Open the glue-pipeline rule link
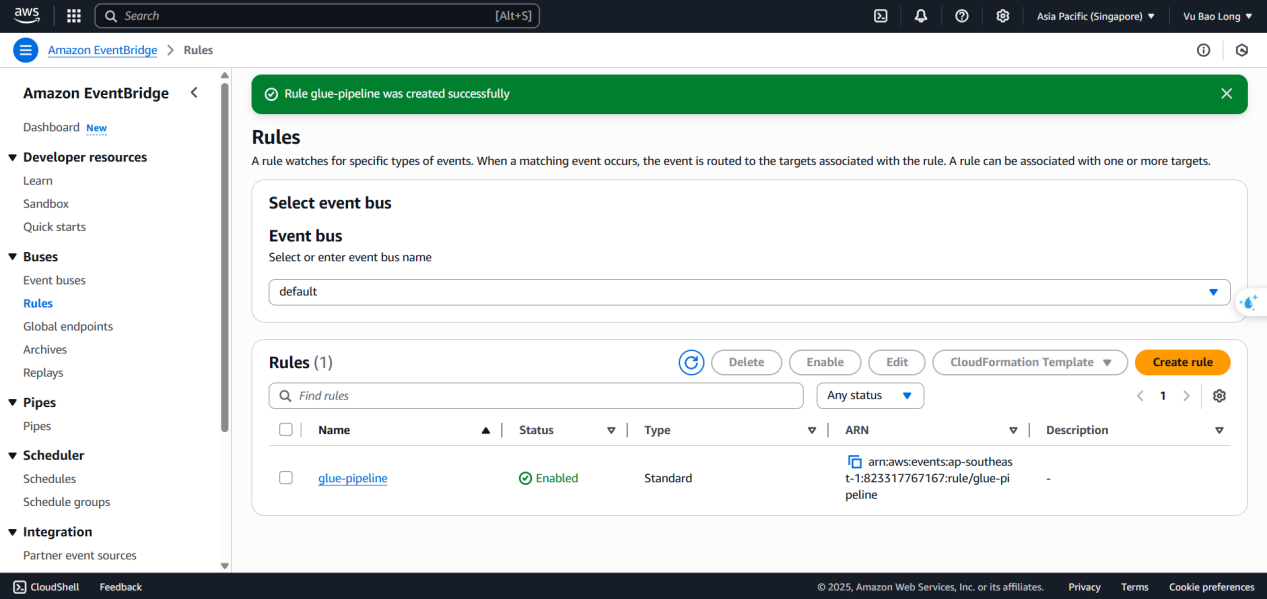 (x=353, y=478)
